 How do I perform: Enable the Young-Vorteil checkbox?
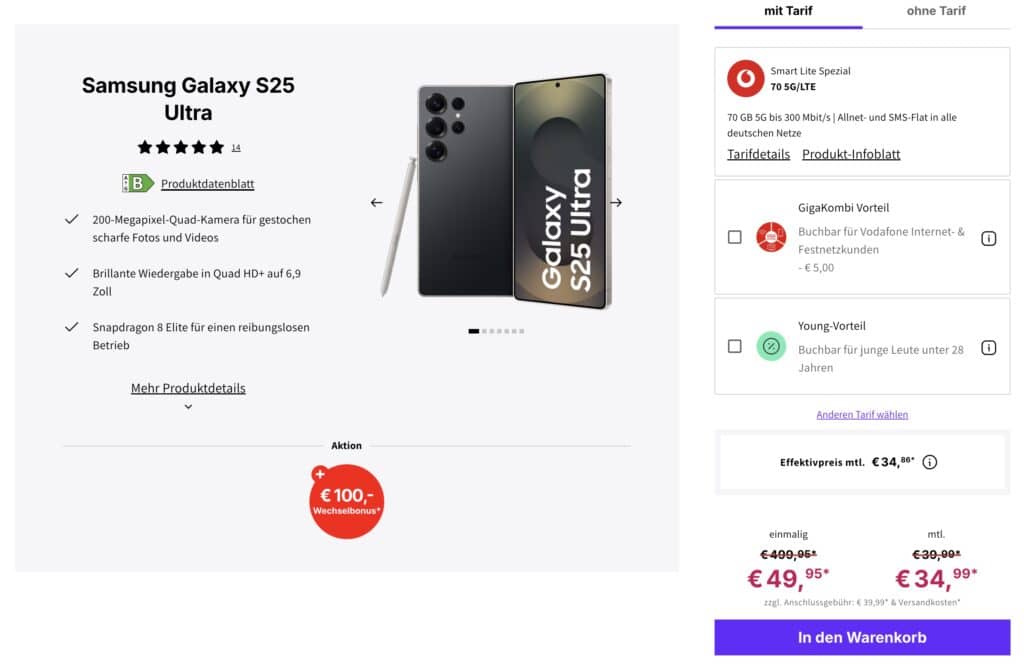(735, 346)
